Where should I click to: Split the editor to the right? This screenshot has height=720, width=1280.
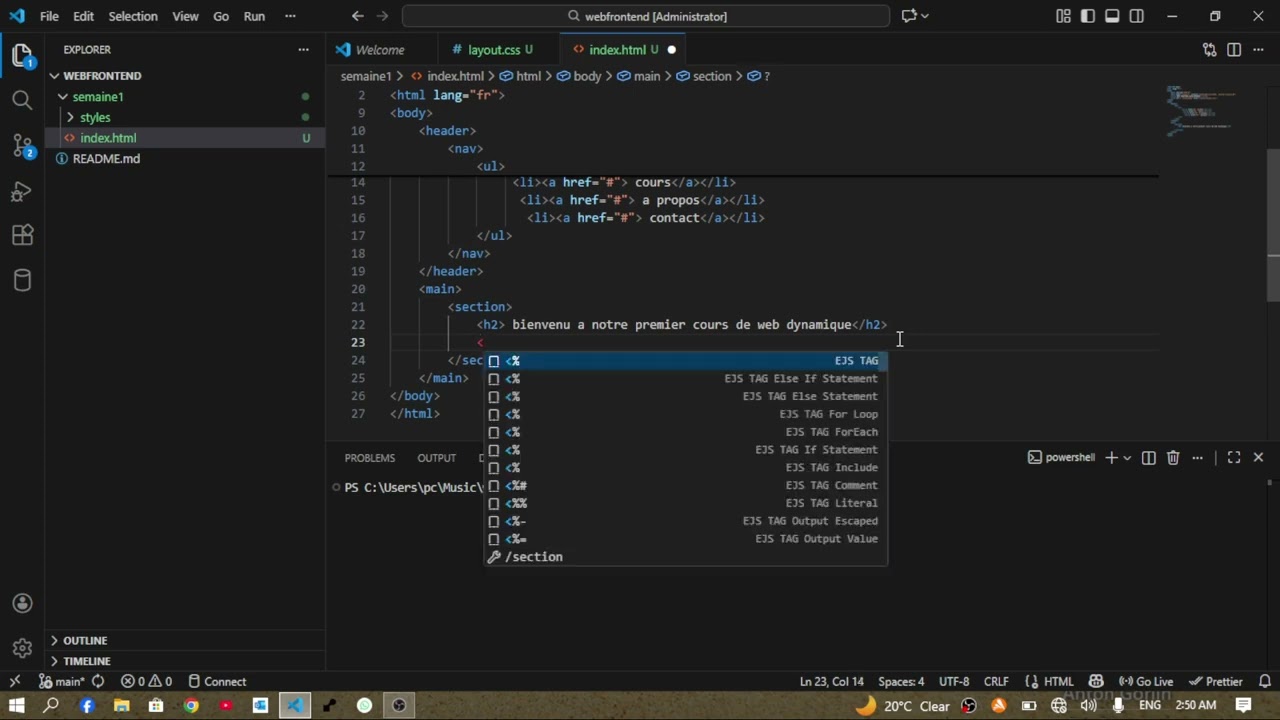[1234, 49]
